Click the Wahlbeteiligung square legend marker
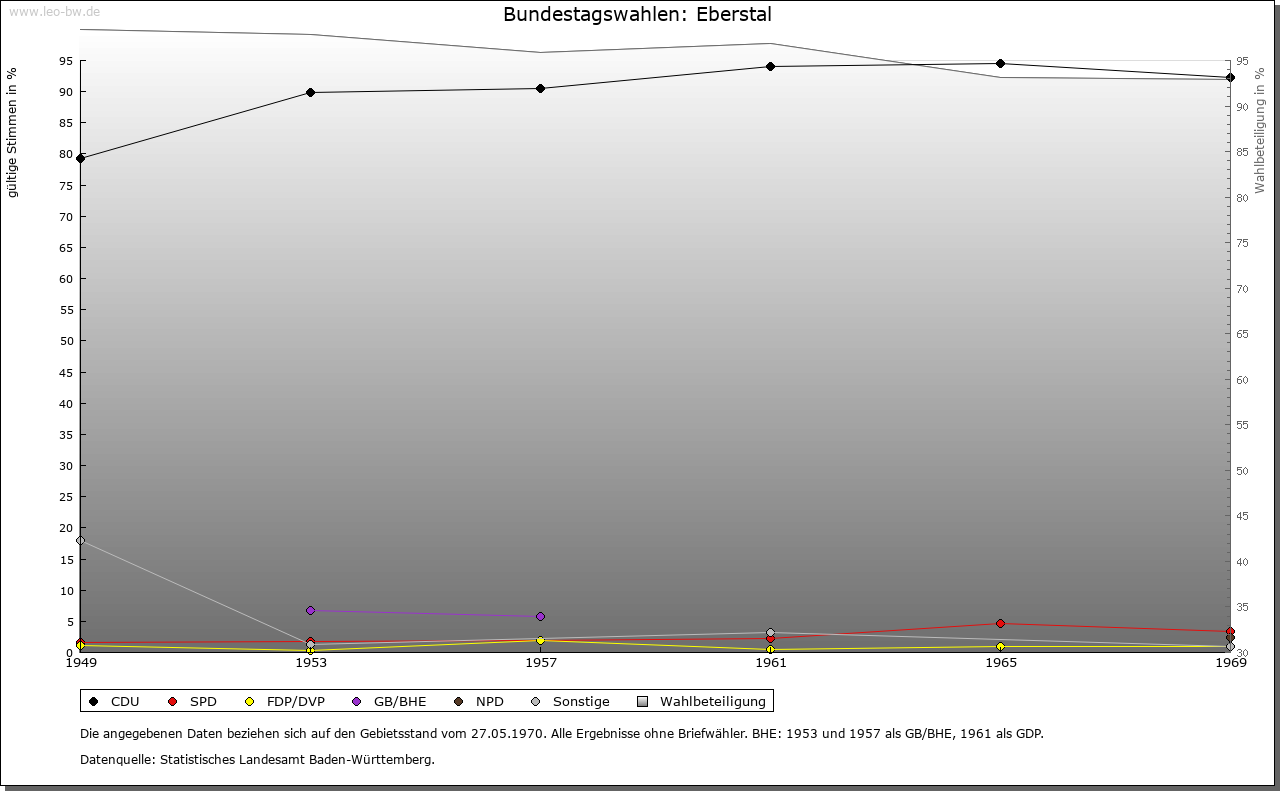Viewport: 1280px width, 791px height. 643,702
